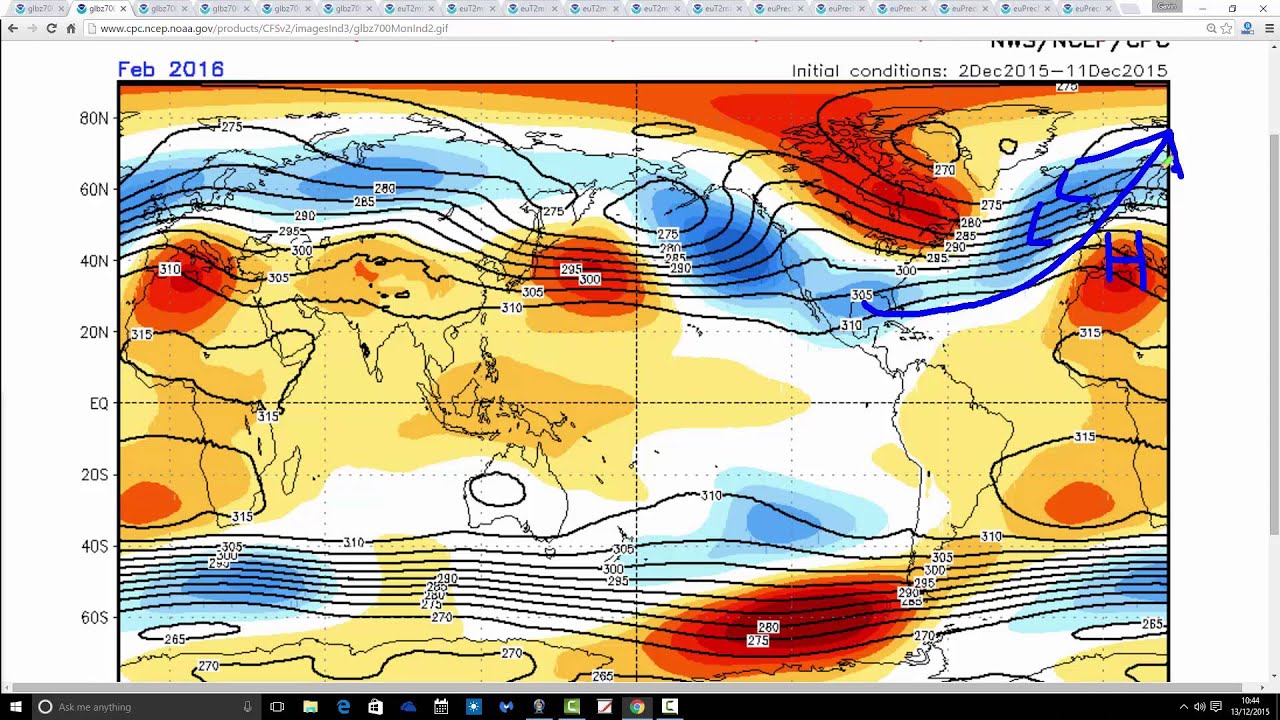Close the active glbz70 tab

(x=124, y=9)
